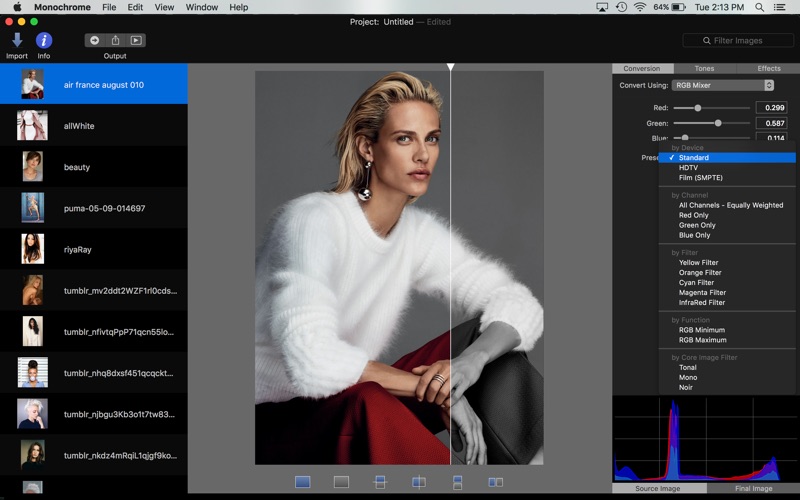Viewport: 800px width, 500px height.
Task: Open the Info panel icon
Action: coord(44,40)
